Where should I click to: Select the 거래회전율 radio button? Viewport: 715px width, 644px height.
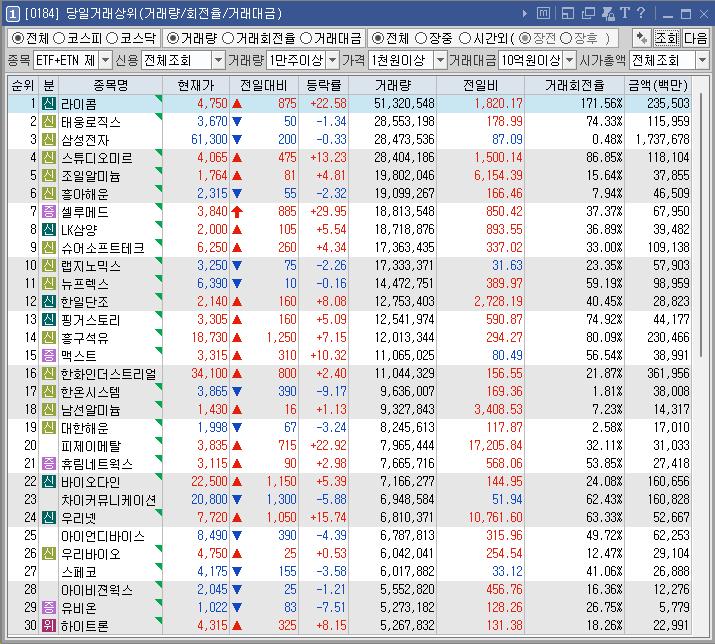pyautogui.click(x=227, y=38)
